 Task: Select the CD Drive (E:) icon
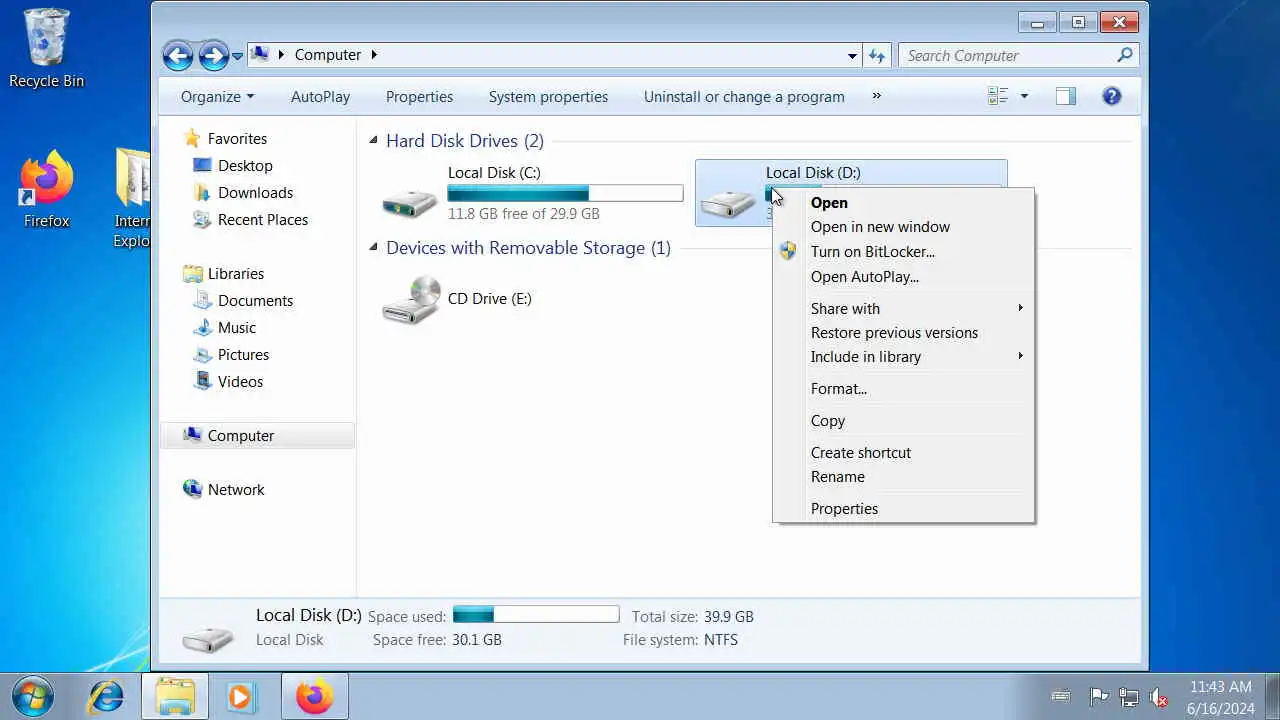[411, 299]
